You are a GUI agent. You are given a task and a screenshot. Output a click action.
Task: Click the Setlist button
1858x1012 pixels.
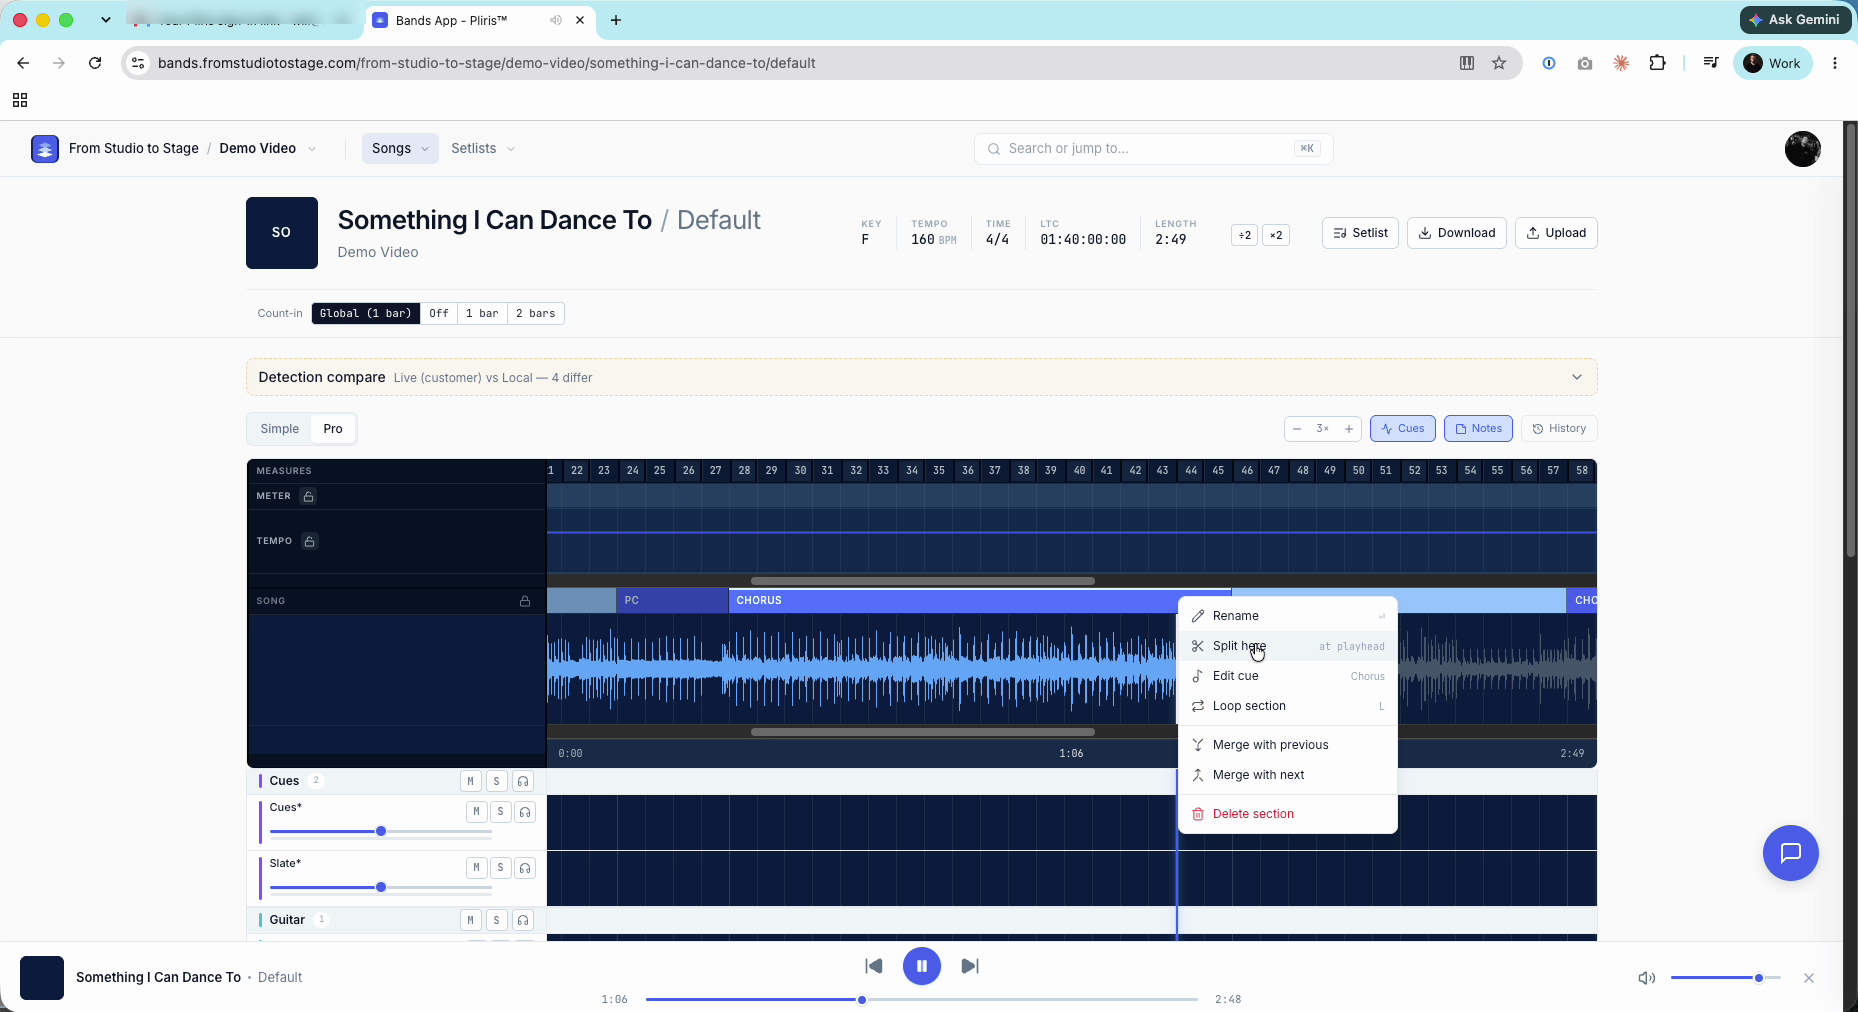[x=1360, y=233]
